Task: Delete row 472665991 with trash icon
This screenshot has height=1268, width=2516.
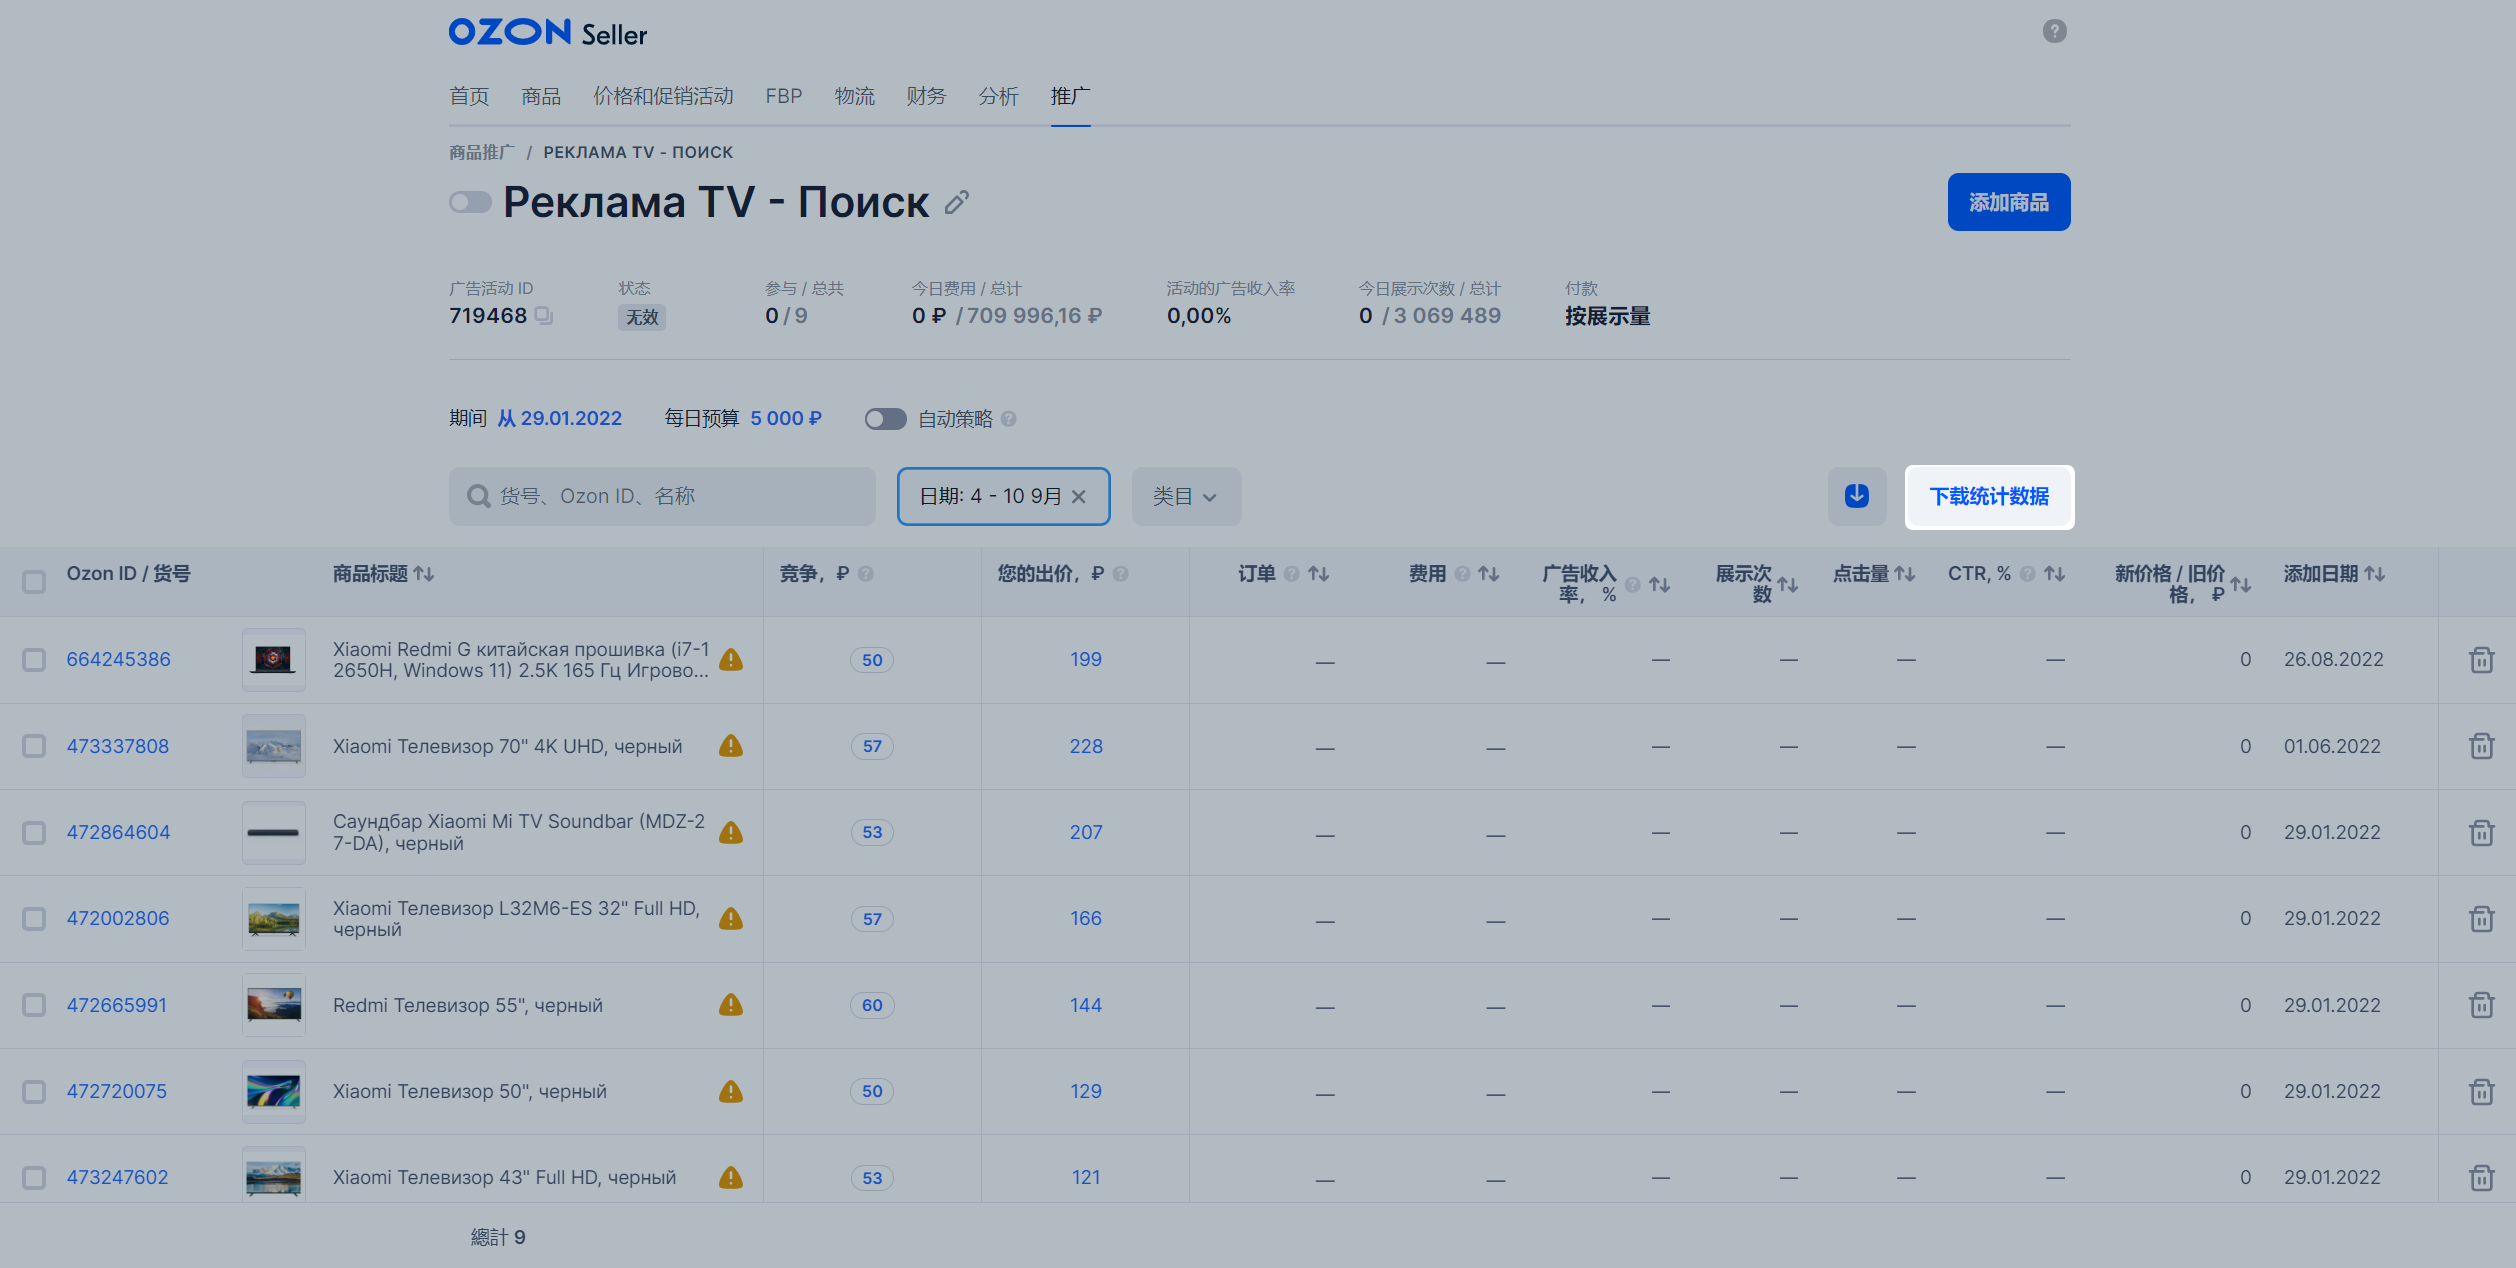Action: tap(2481, 1005)
